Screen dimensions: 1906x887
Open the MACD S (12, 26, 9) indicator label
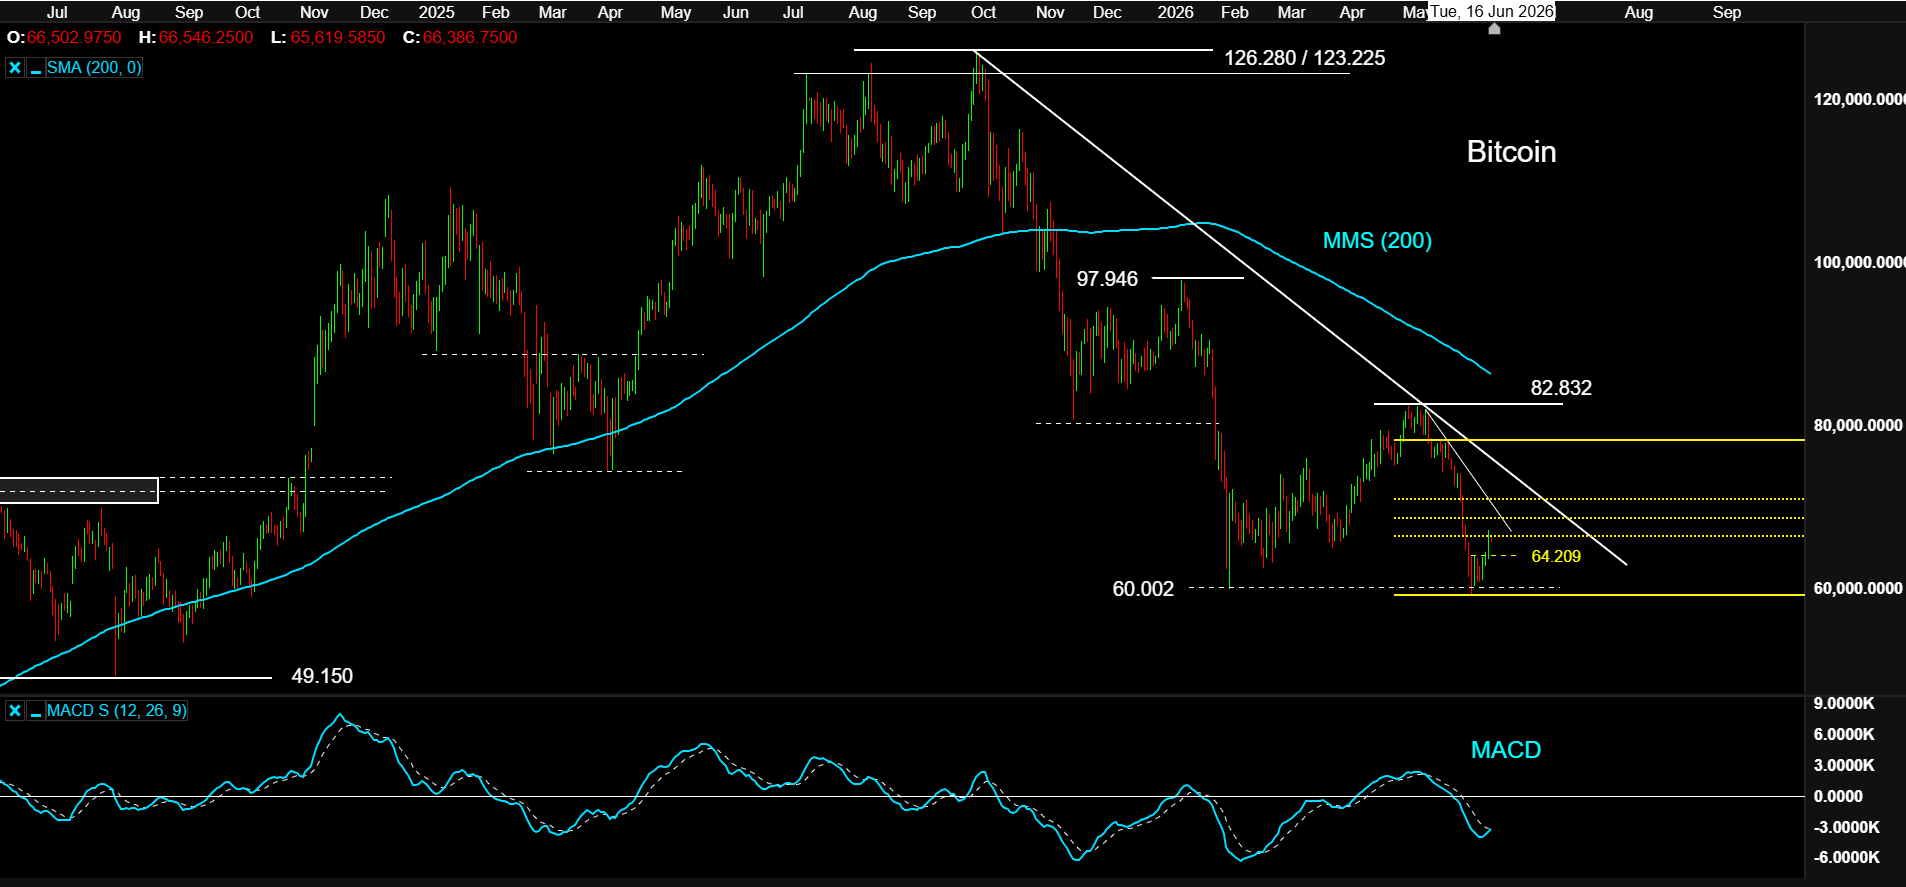point(116,711)
